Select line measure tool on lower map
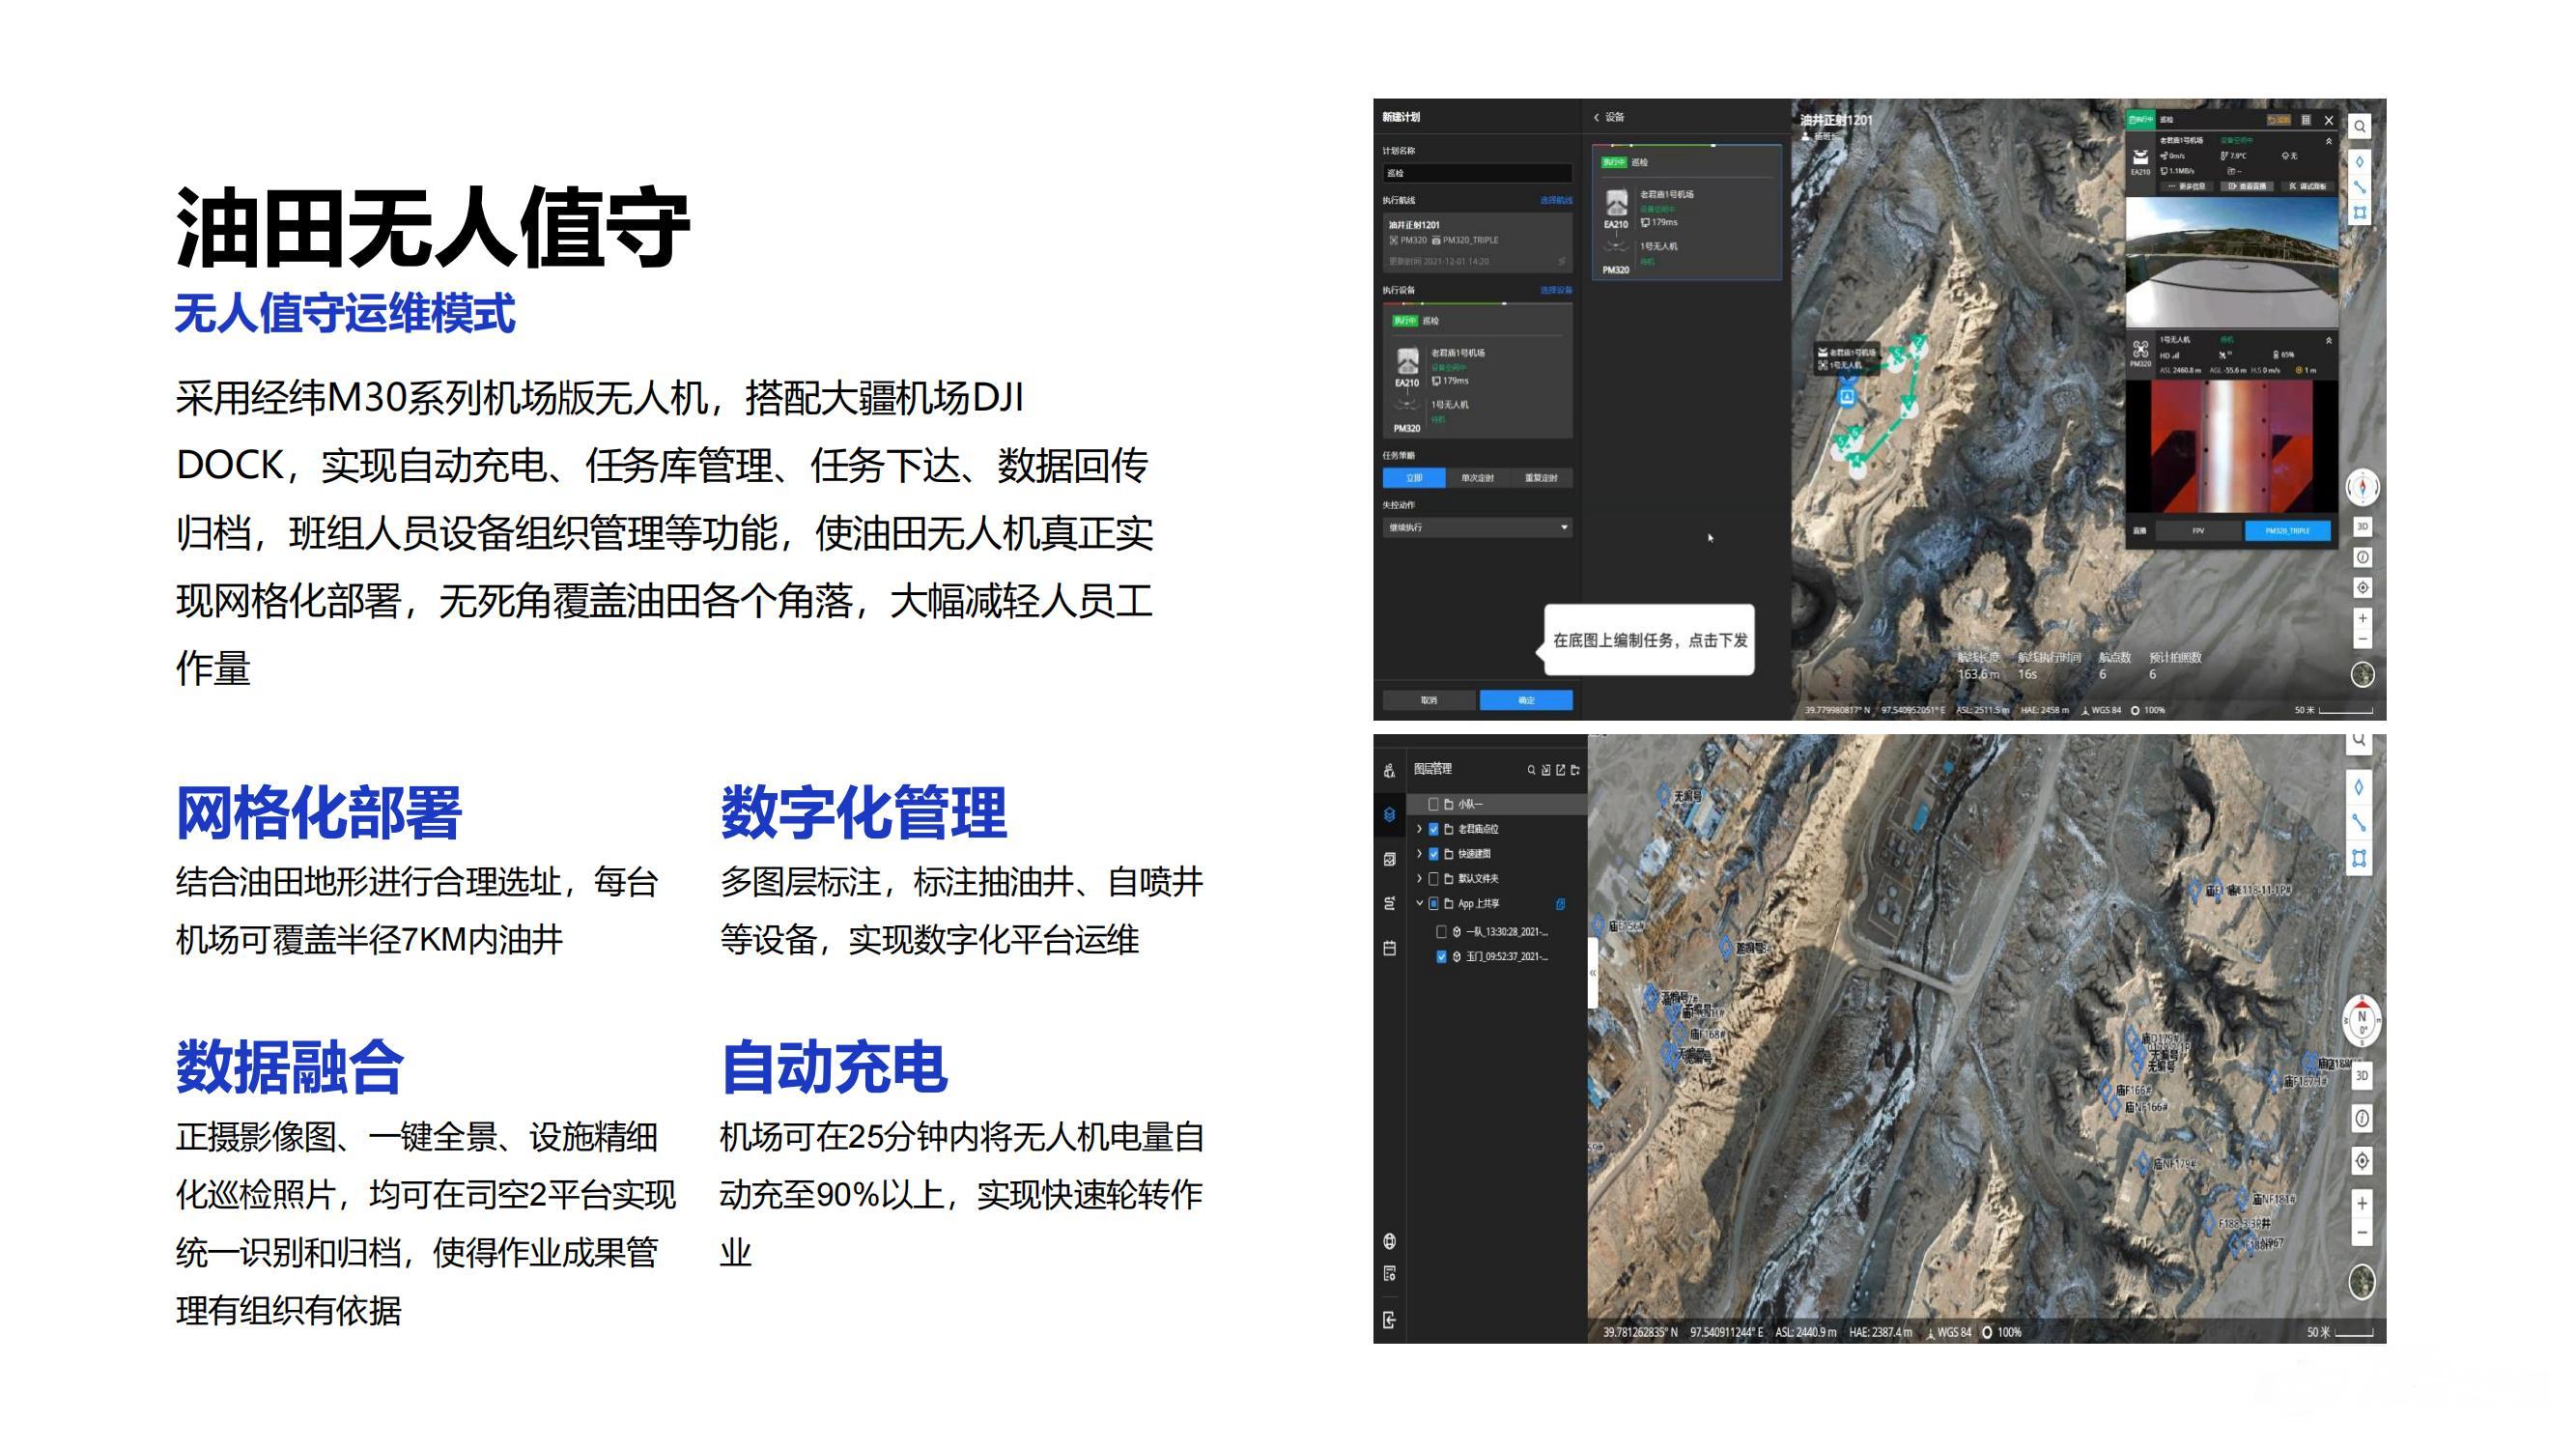The width and height of the screenshot is (2576, 1449). click(2359, 823)
